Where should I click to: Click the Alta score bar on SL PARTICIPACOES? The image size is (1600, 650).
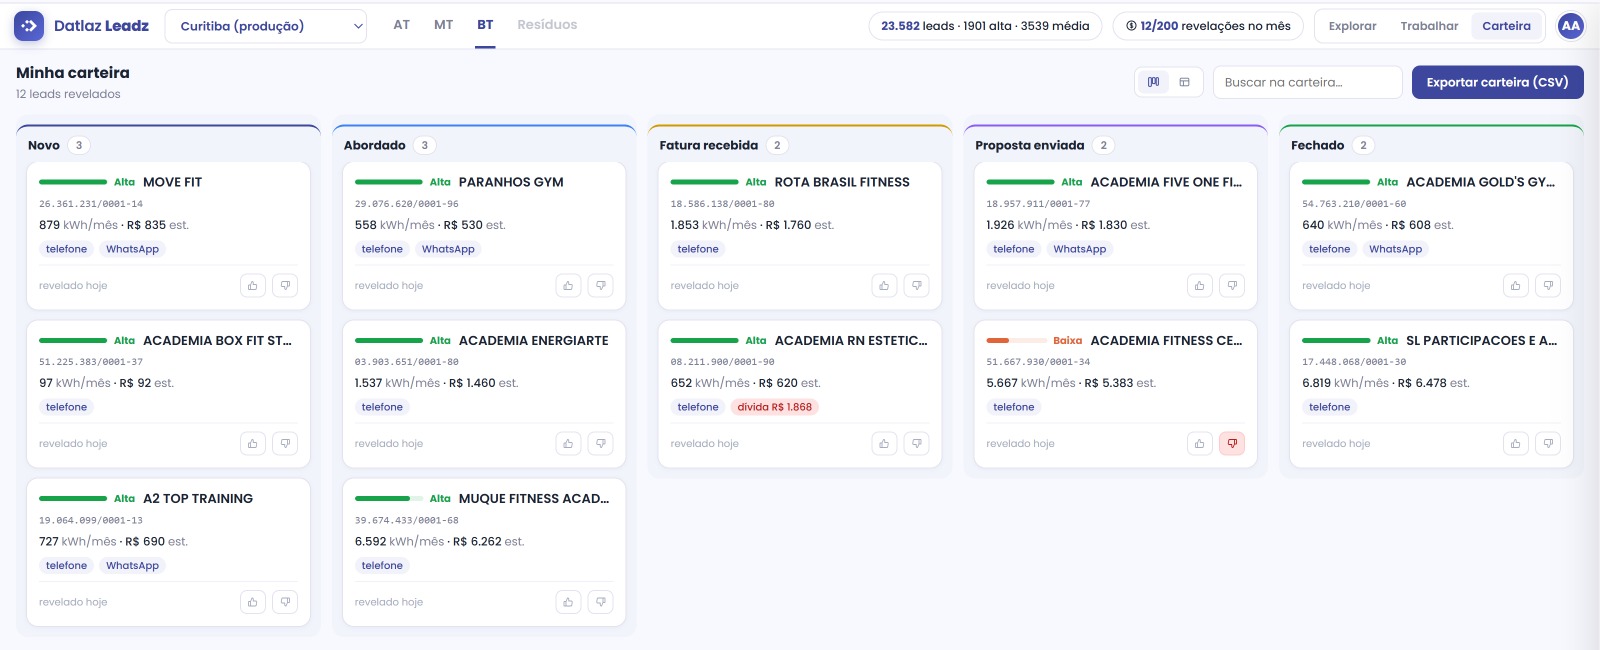pos(1336,341)
